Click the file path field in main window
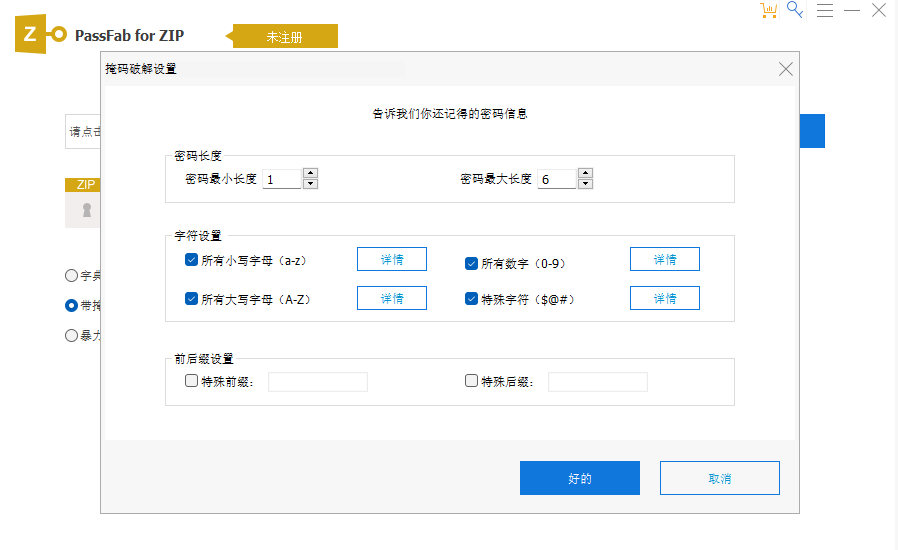898x550 pixels. (x=83, y=131)
